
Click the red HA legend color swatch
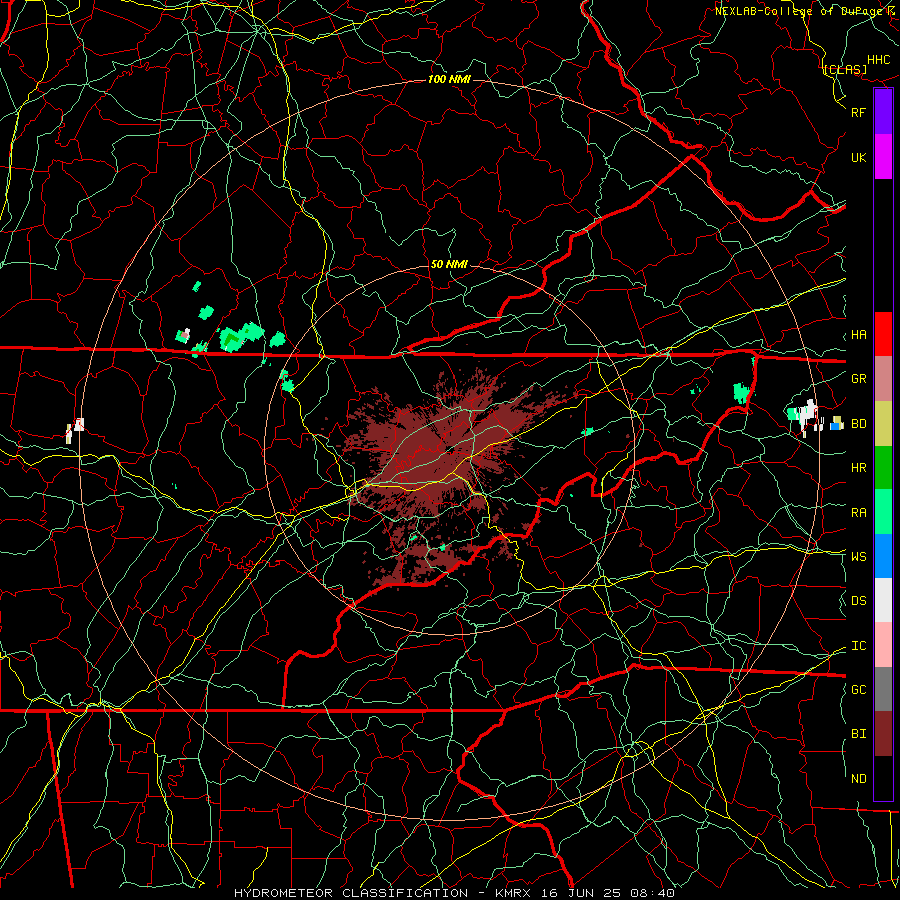click(x=883, y=334)
